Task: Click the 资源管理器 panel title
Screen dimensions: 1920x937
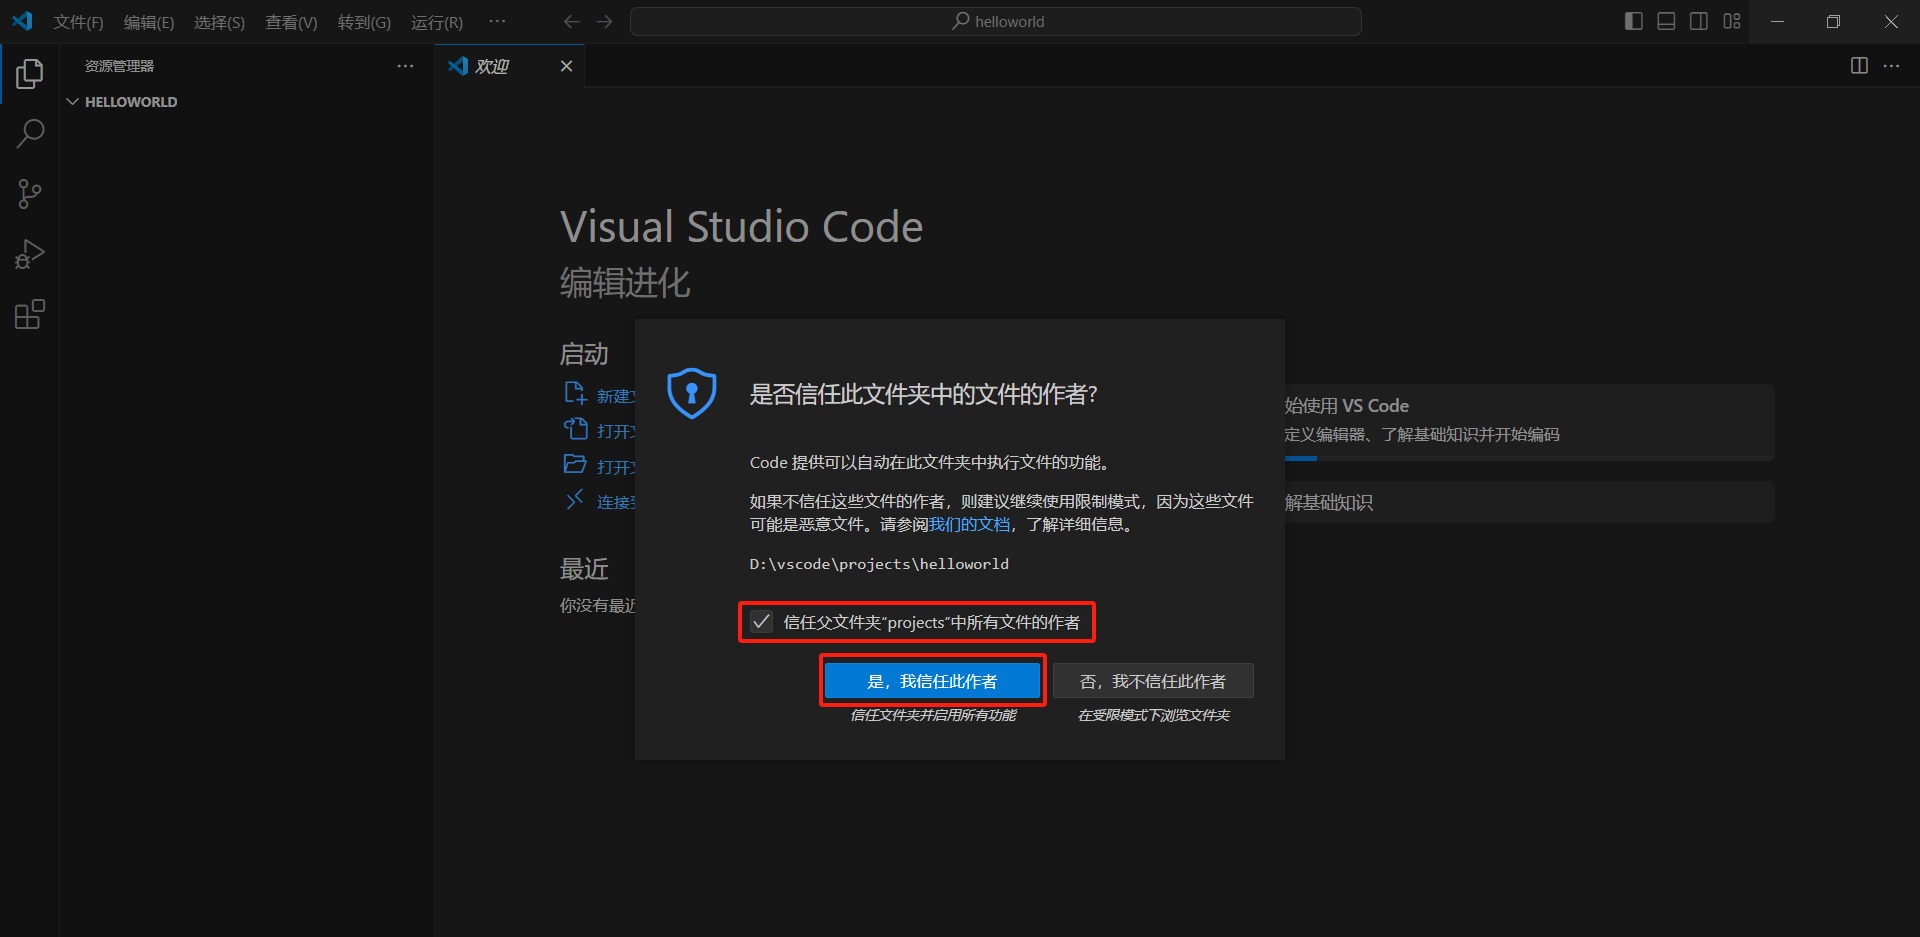Action: click(119, 66)
